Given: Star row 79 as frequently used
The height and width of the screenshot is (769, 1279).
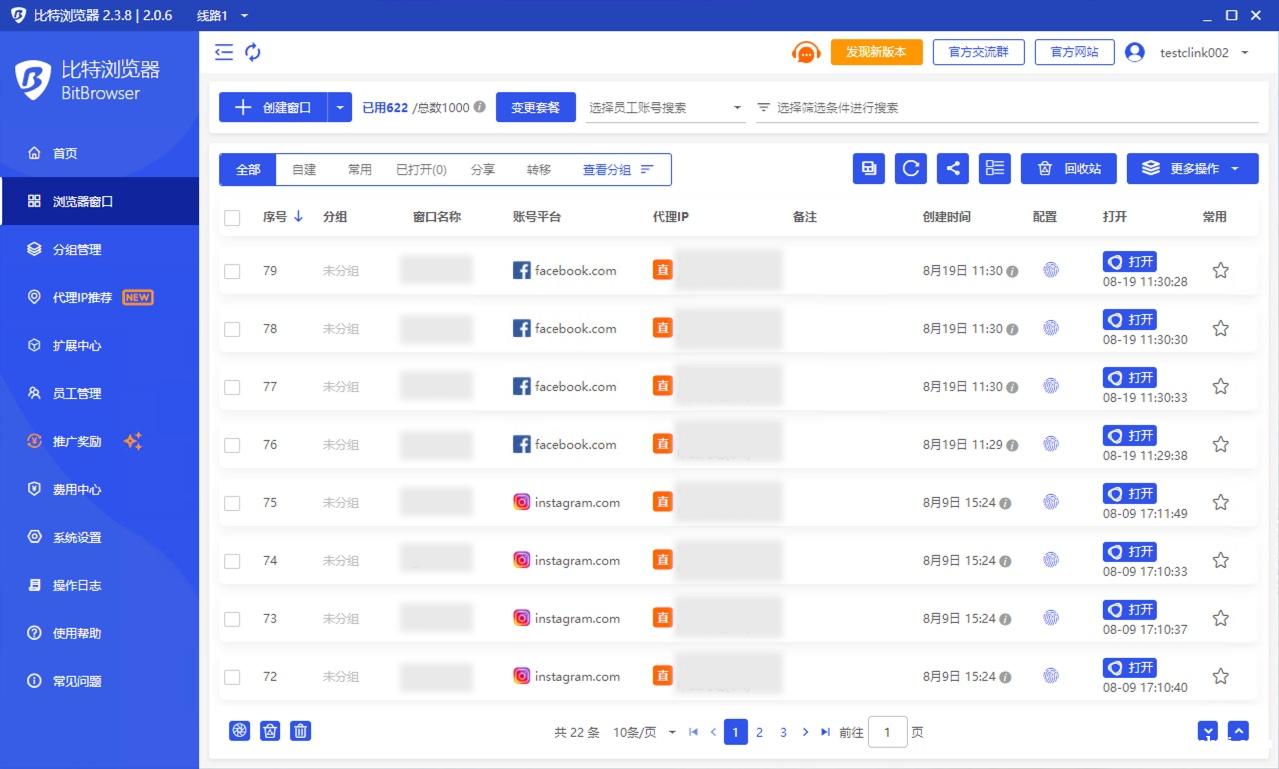Looking at the screenshot, I should click(x=1221, y=270).
